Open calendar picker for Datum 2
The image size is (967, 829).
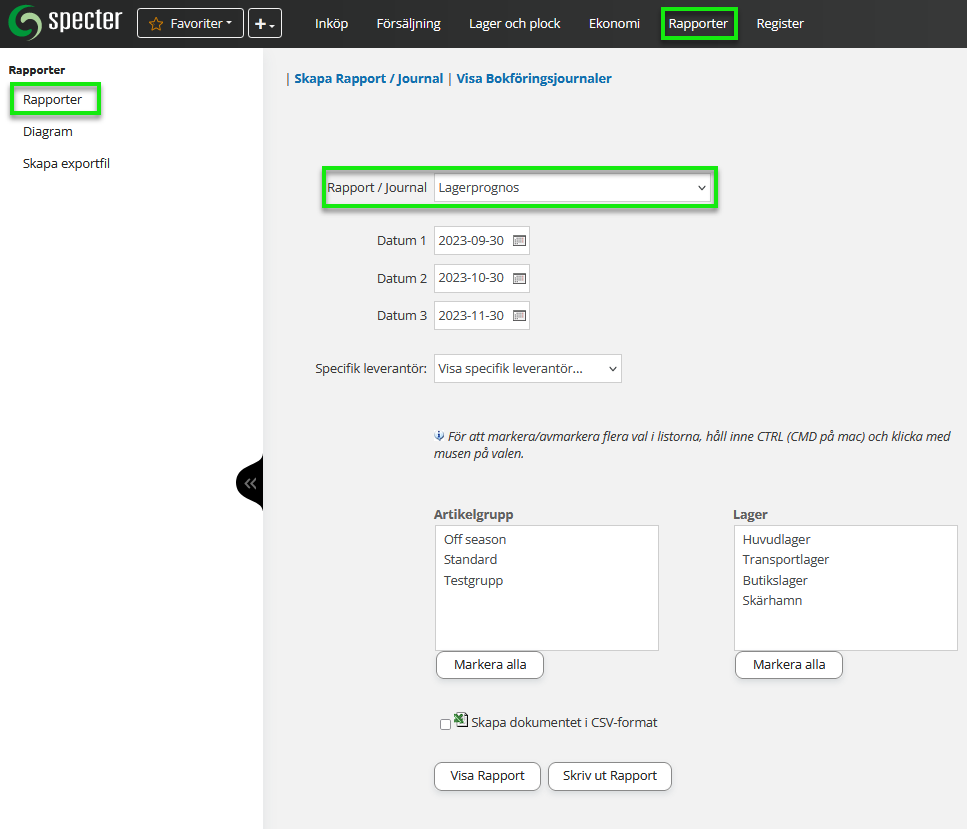[519, 278]
